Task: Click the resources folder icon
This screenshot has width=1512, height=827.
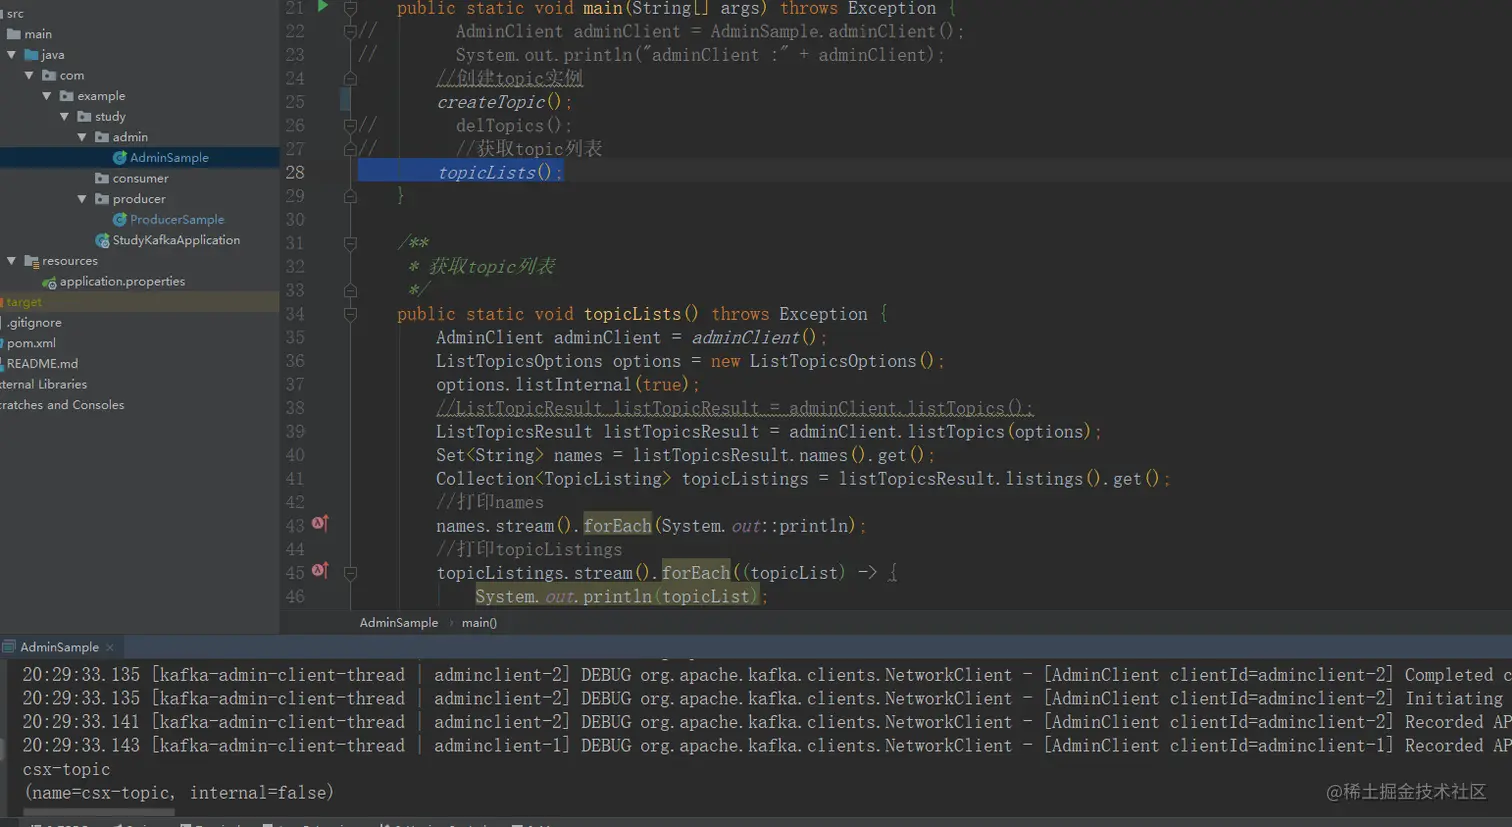Action: click(x=31, y=261)
